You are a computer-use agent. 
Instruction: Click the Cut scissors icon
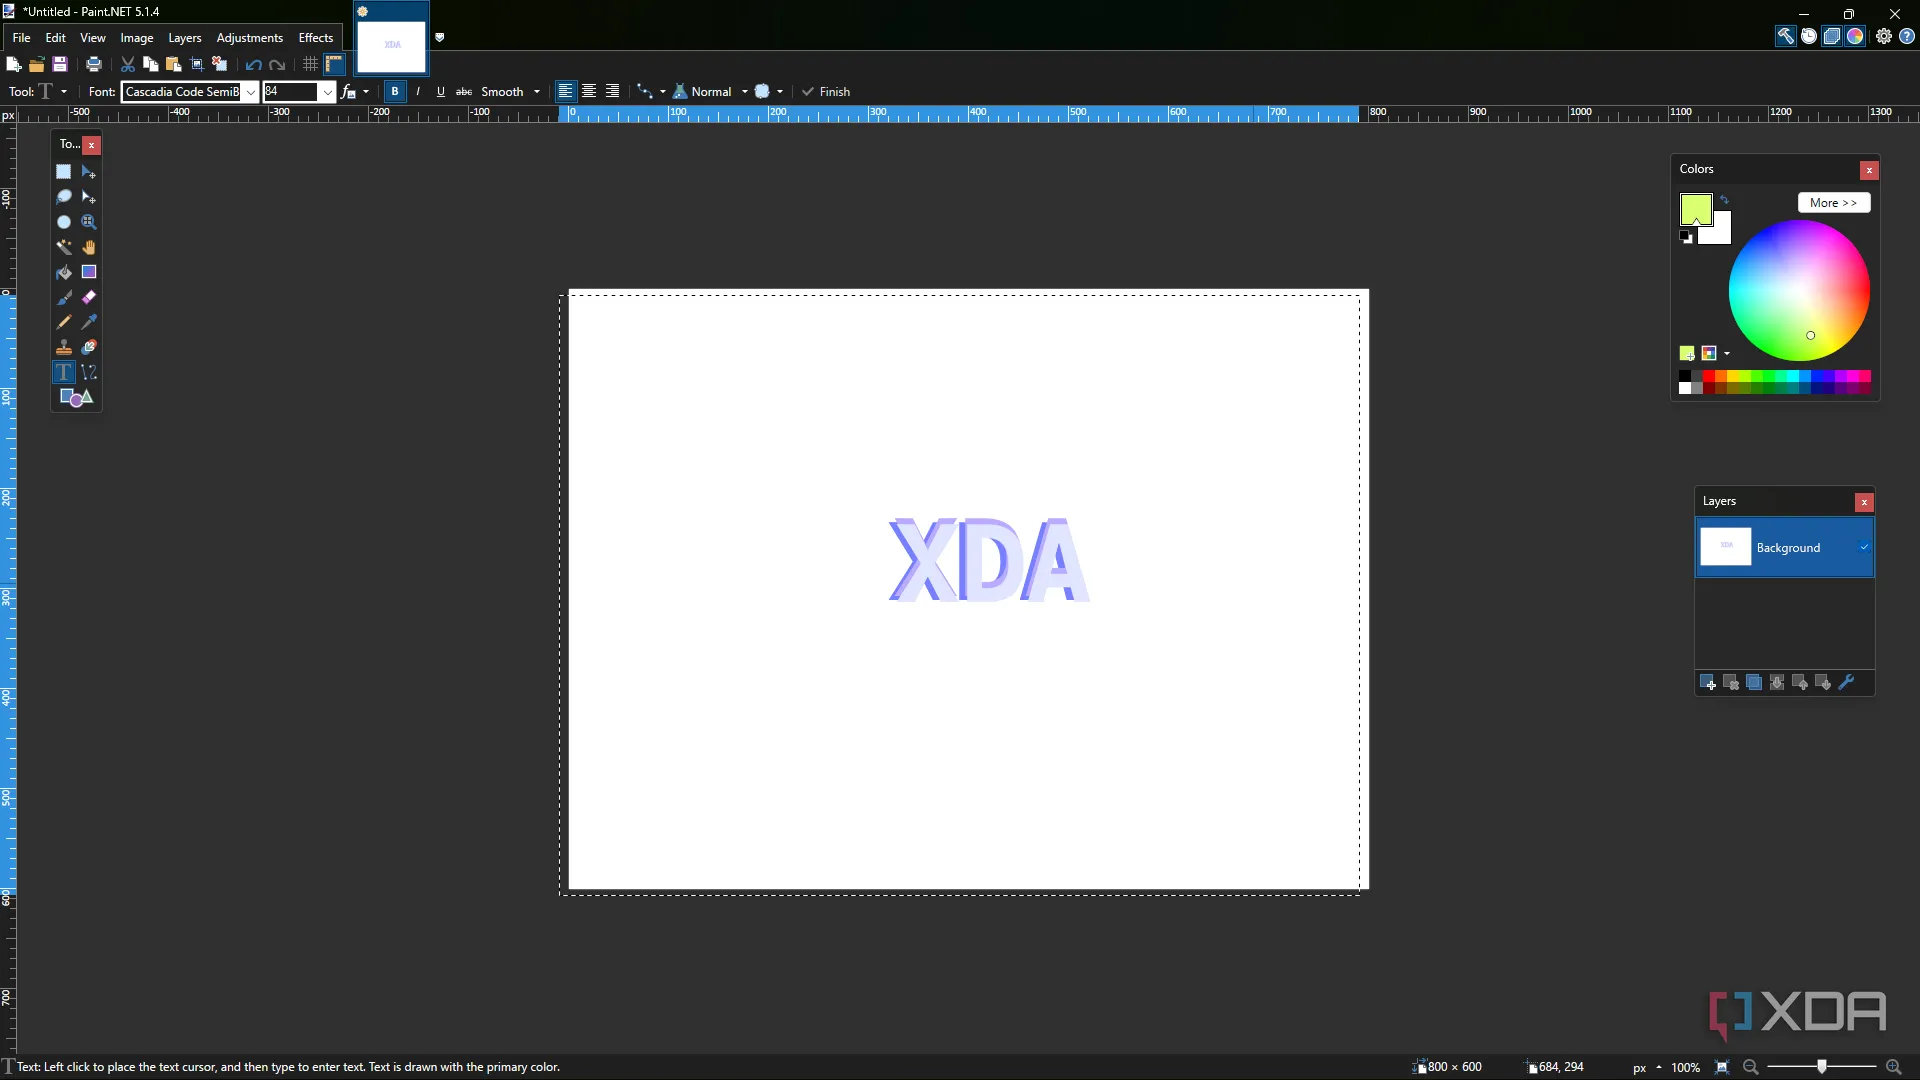coord(128,65)
